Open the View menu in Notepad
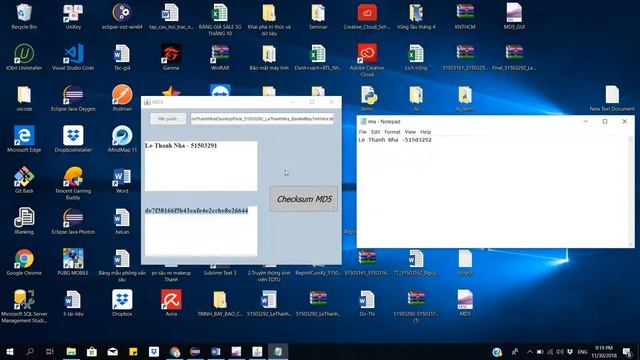The image size is (640, 360). (x=410, y=132)
